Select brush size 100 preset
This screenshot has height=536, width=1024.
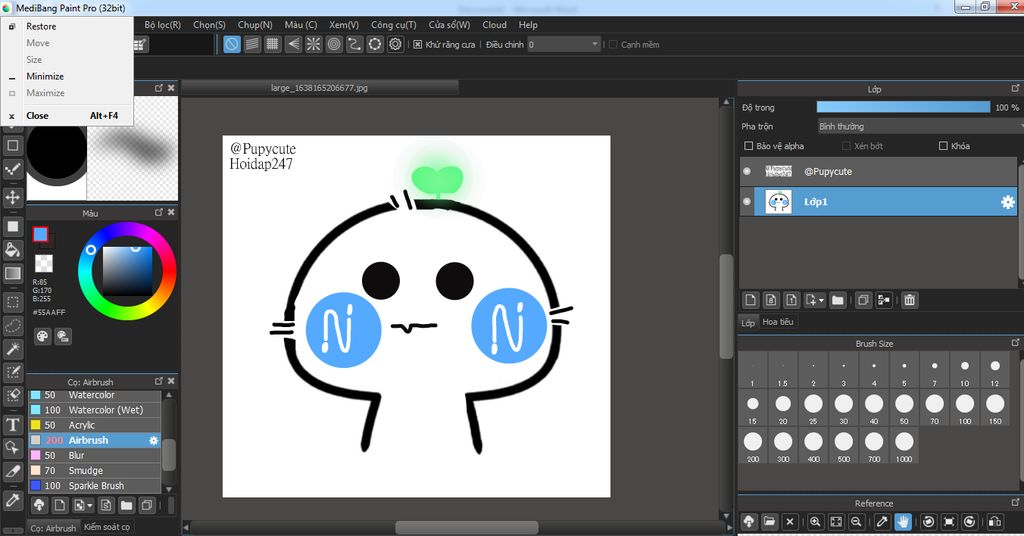[x=965, y=409]
